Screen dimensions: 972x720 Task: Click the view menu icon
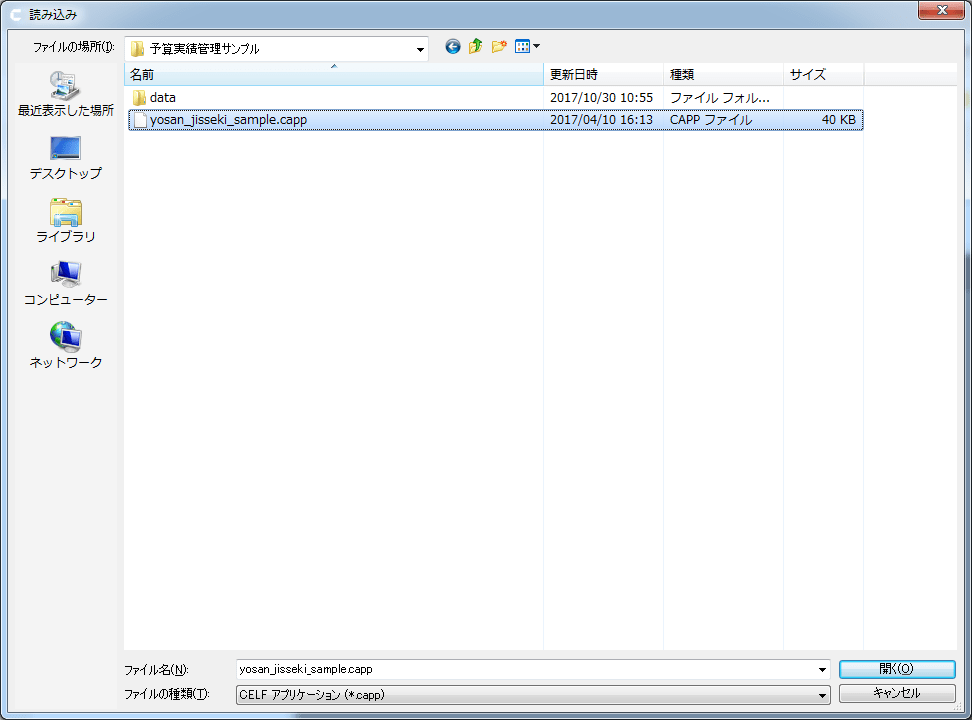pyautogui.click(x=522, y=47)
